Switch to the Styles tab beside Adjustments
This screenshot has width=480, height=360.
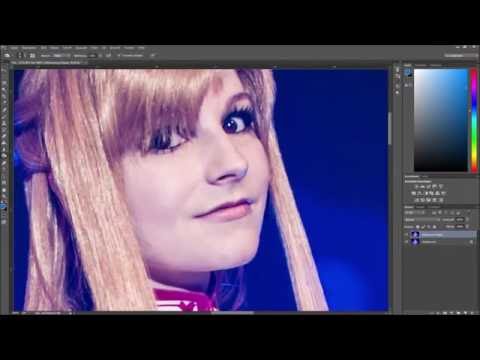click(425, 176)
